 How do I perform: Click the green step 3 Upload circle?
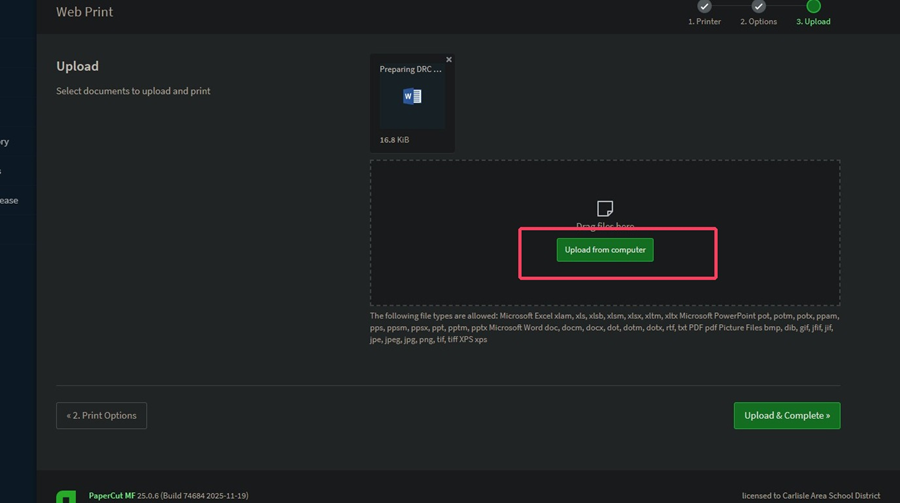[813, 6]
